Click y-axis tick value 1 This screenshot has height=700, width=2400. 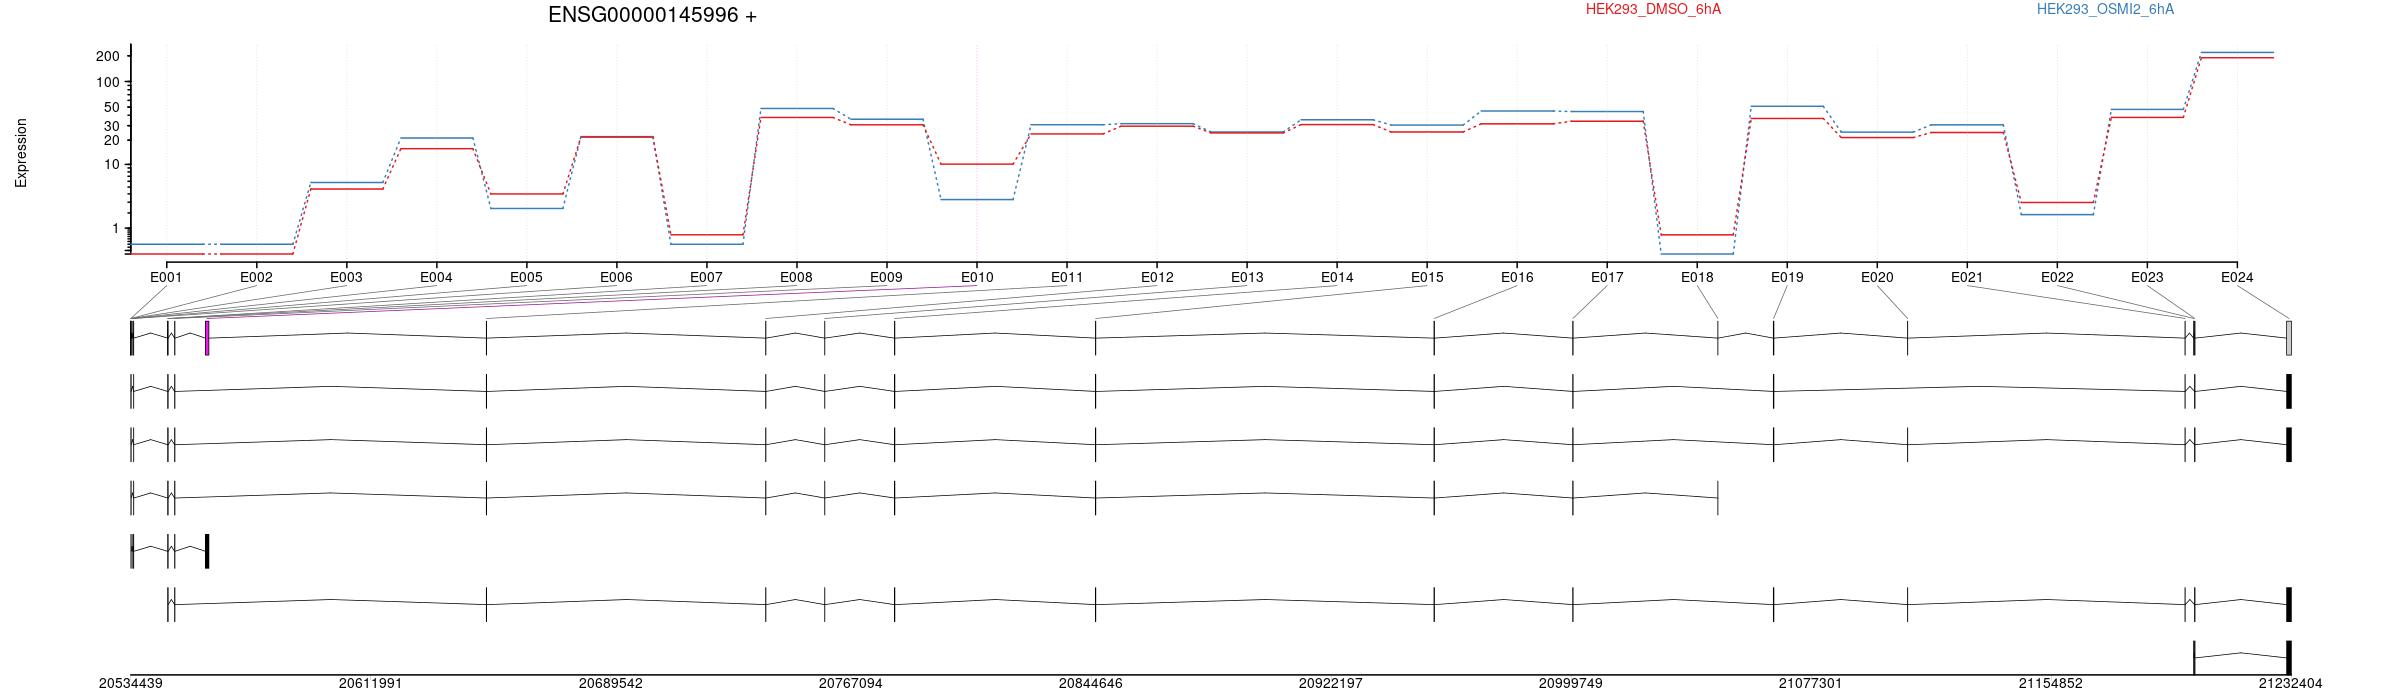(116, 229)
